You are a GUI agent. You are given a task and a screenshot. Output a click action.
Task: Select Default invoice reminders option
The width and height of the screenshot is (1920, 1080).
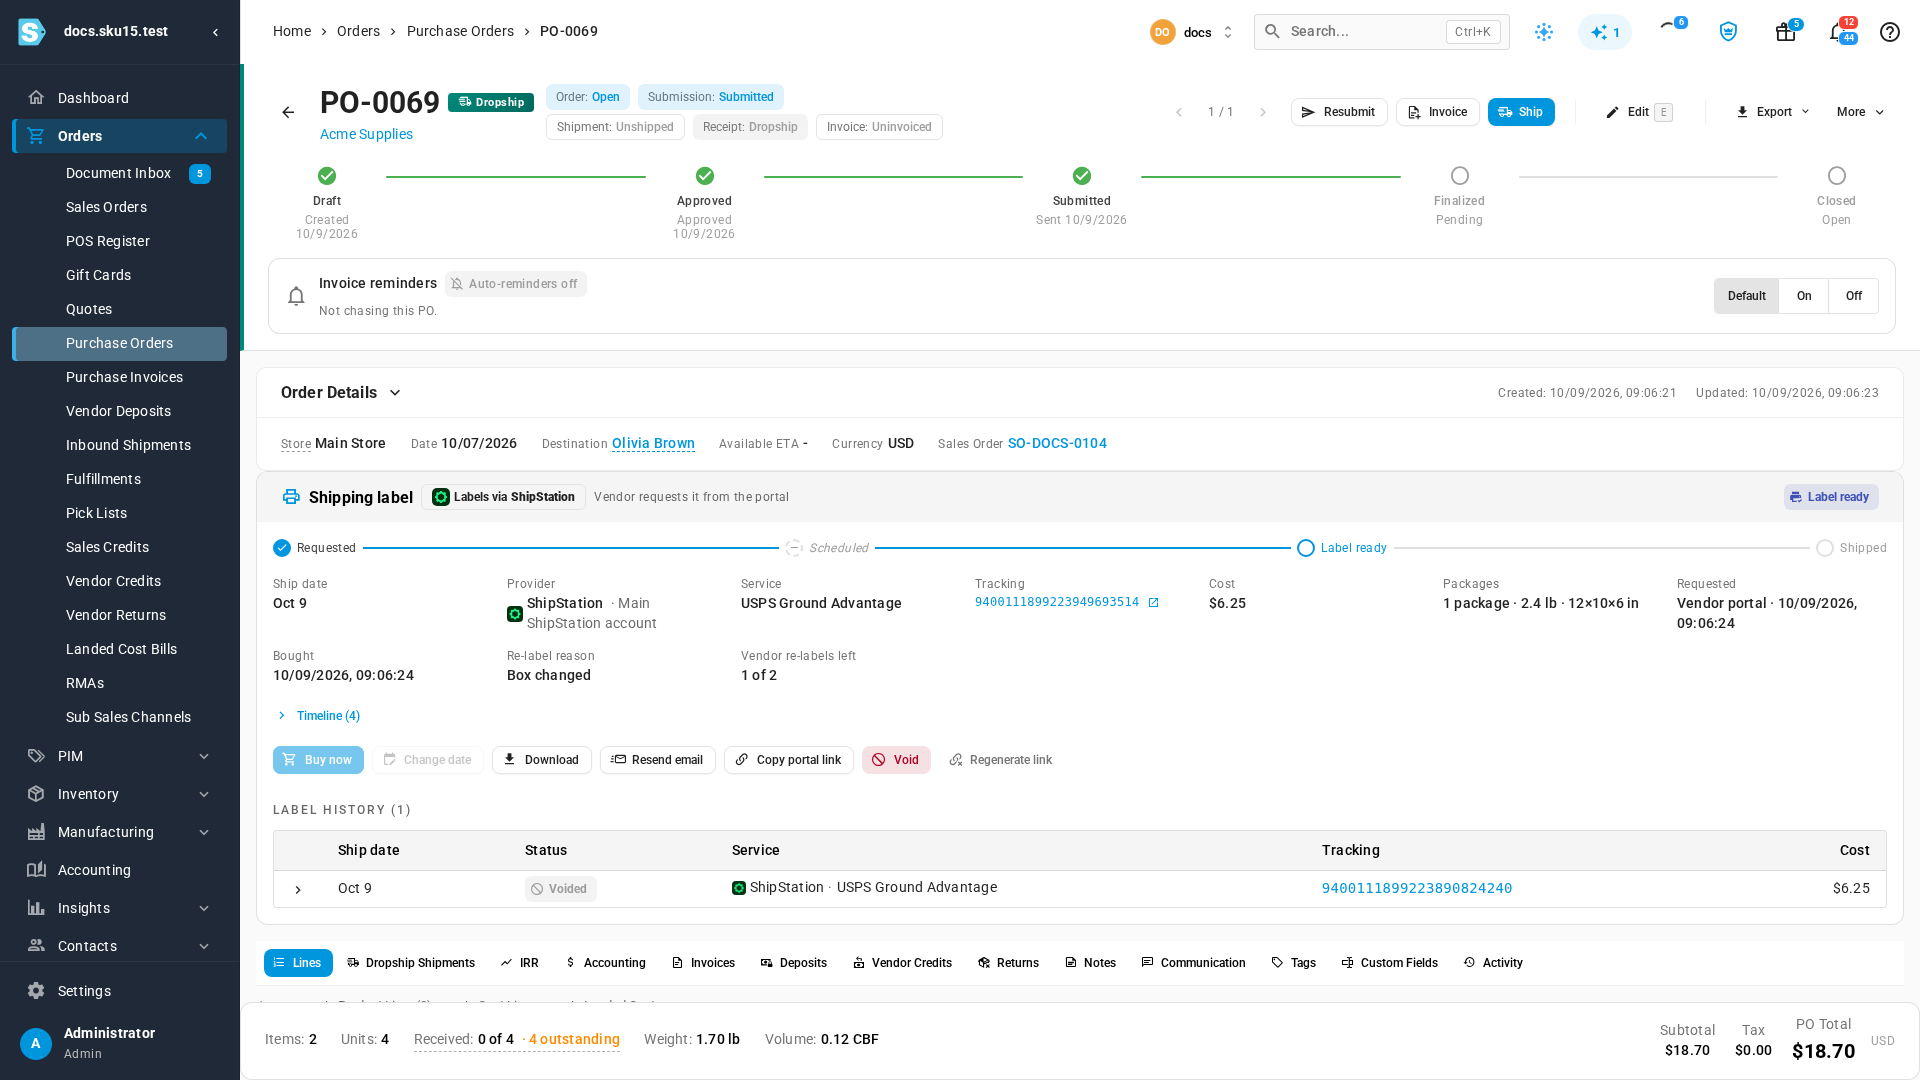[x=1746, y=296]
